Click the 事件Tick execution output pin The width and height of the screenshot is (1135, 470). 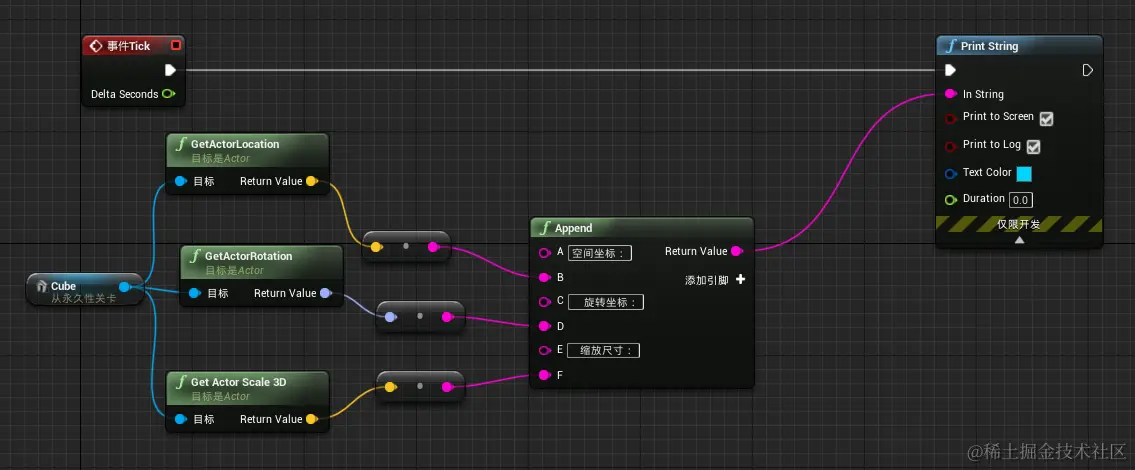(x=170, y=70)
